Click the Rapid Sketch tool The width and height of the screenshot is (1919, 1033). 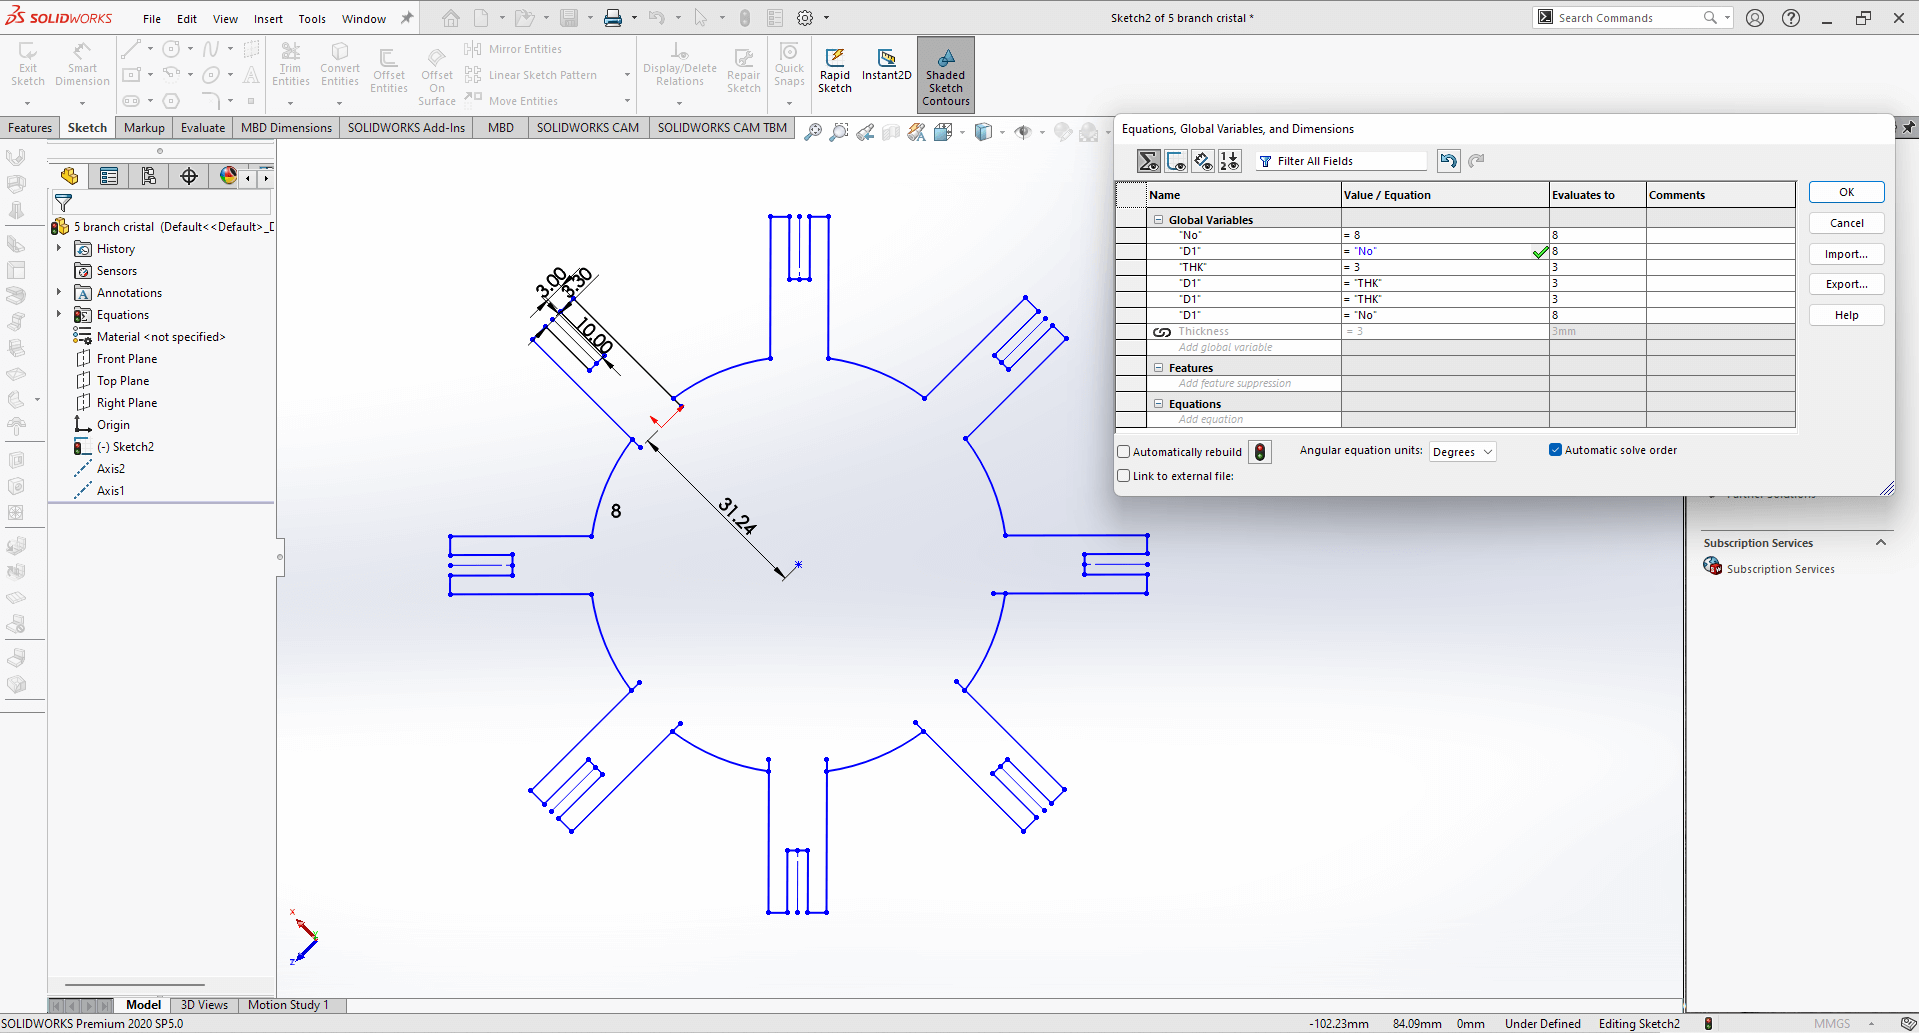[x=835, y=71]
